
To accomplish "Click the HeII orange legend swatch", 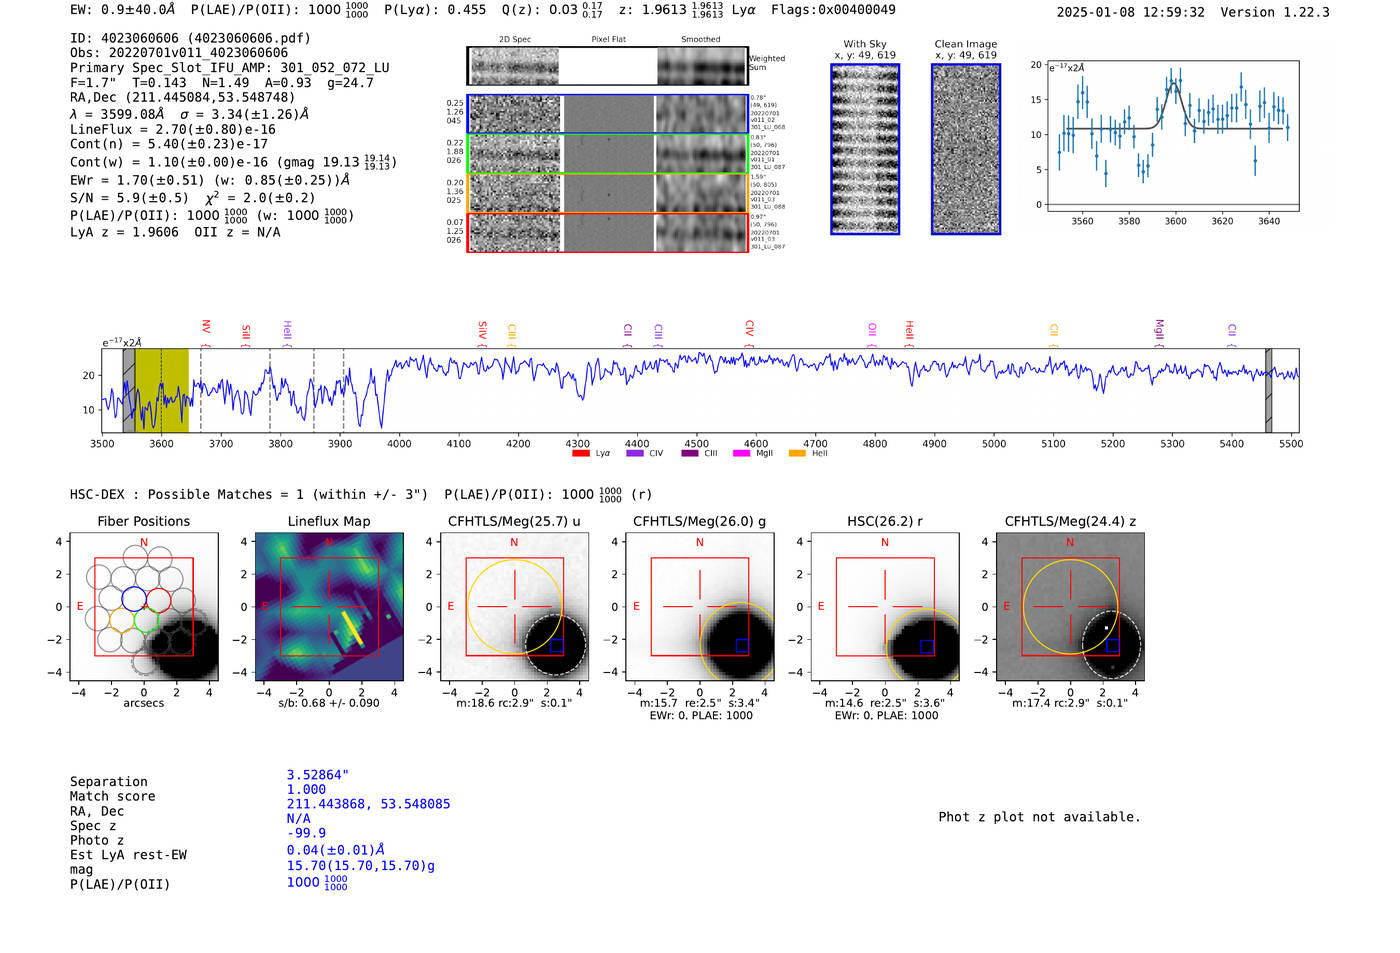I will (797, 453).
